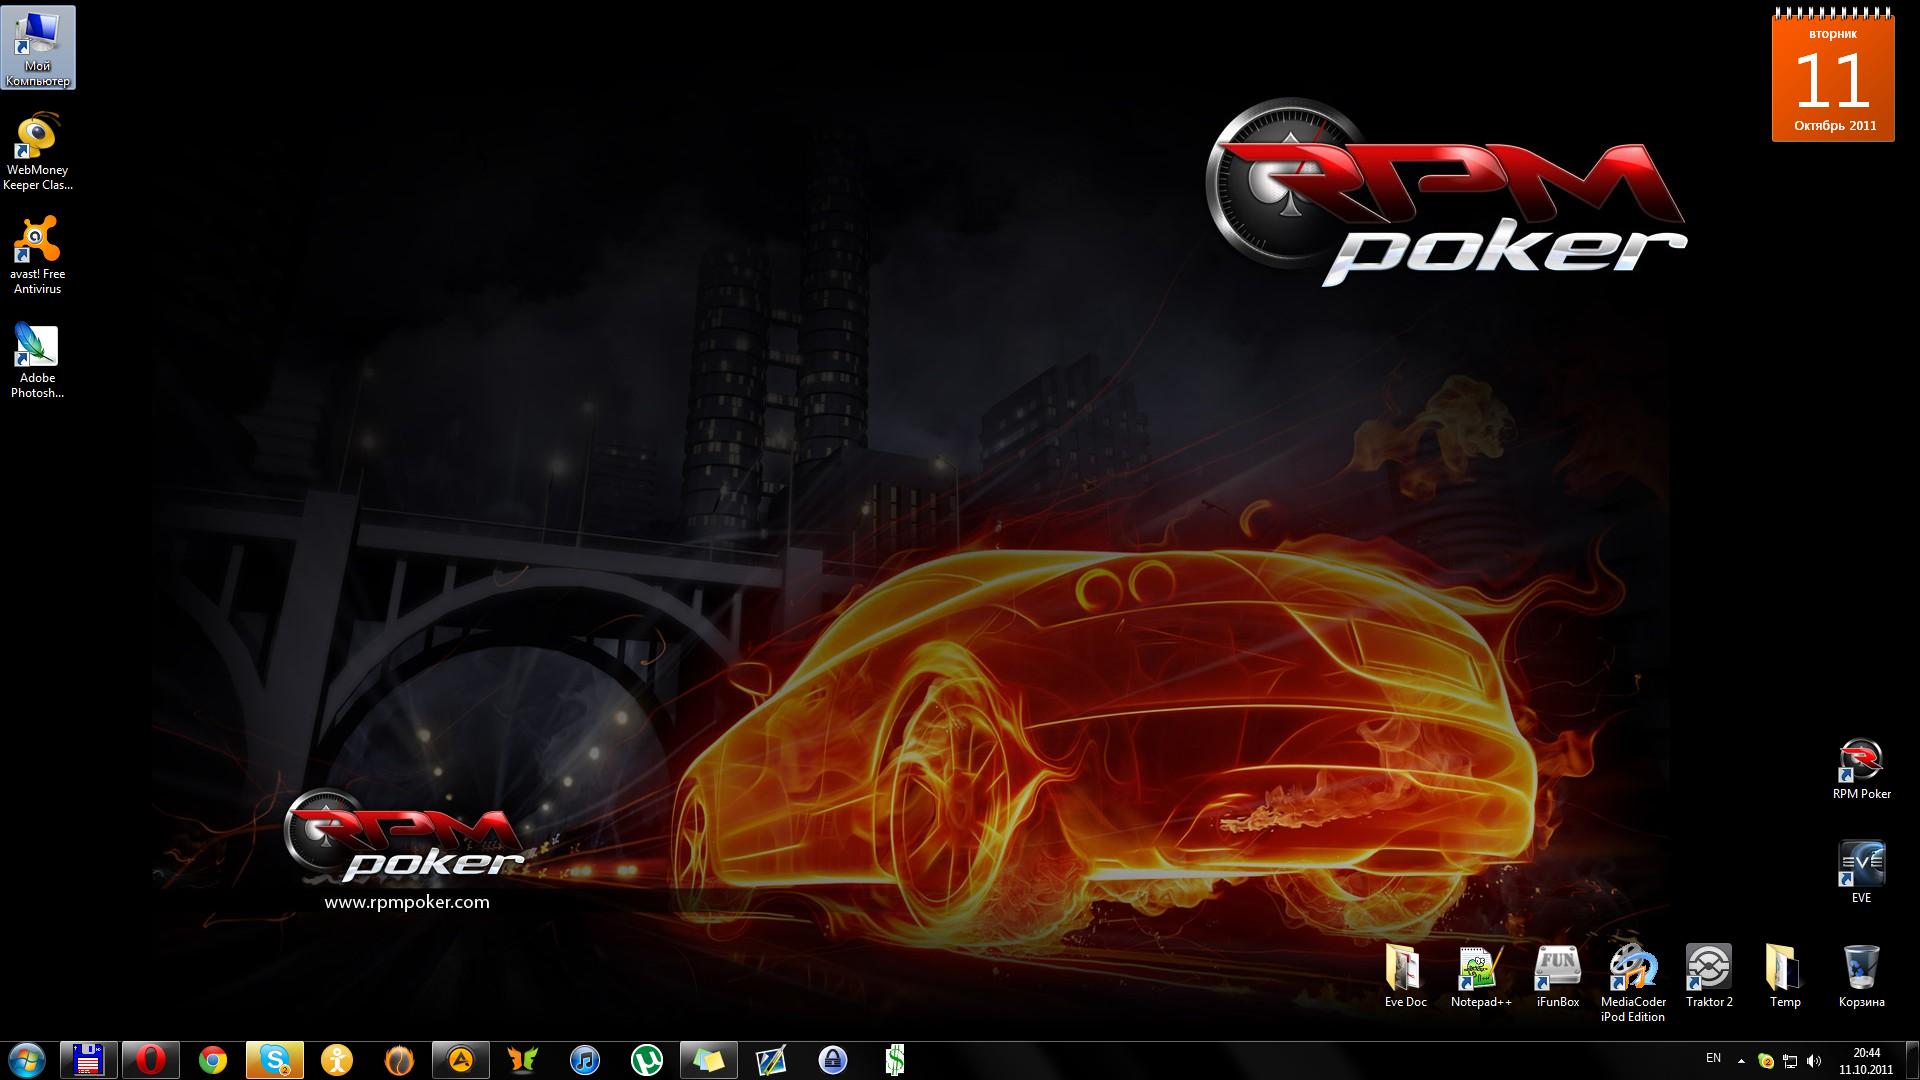
Task: Open the EN language selector
Action: (1713, 1058)
